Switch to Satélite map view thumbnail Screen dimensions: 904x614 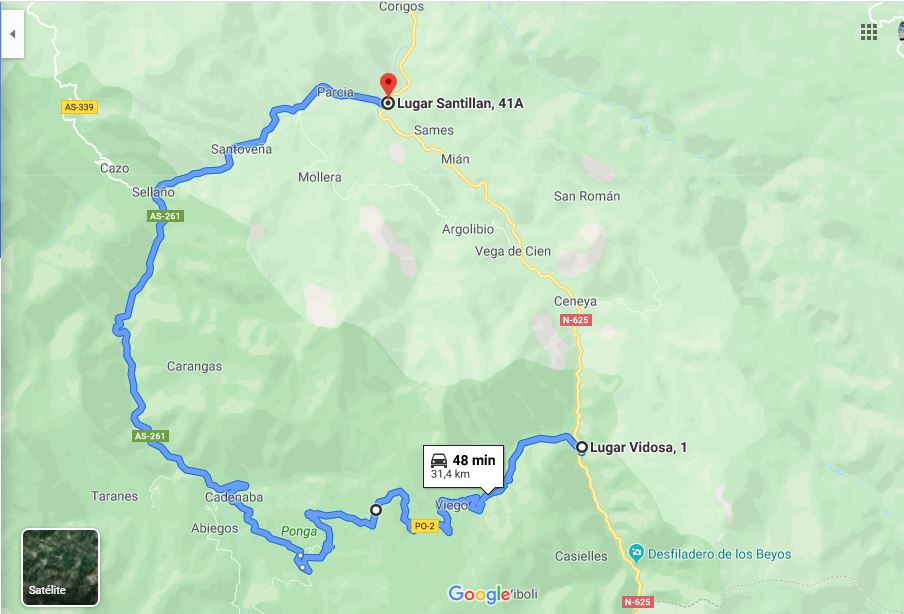pyautogui.click(x=61, y=568)
